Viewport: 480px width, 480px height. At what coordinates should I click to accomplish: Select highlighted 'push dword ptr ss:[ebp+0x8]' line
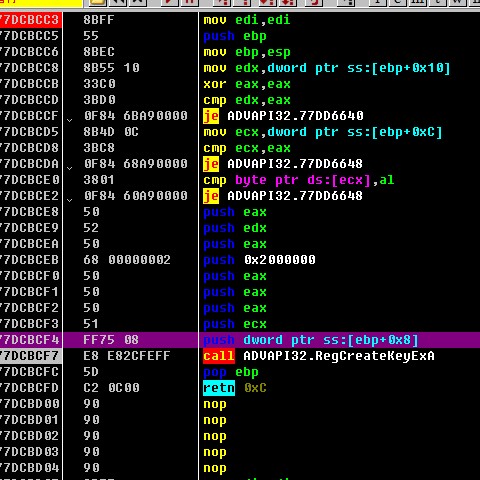(x=311, y=340)
